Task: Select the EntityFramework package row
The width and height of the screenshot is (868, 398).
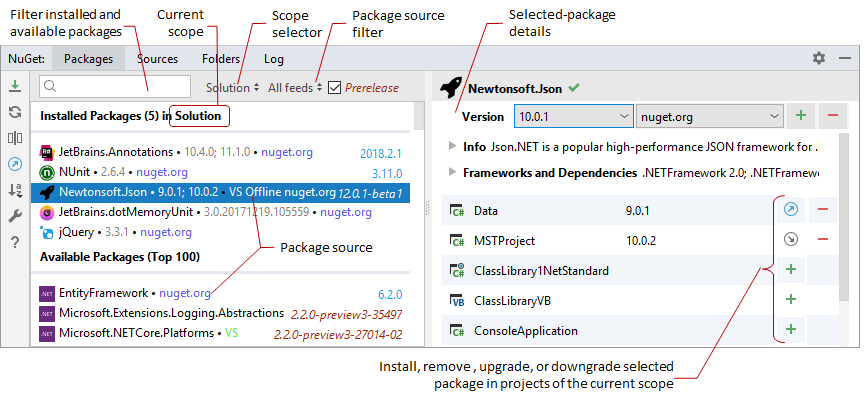Action: (x=221, y=293)
